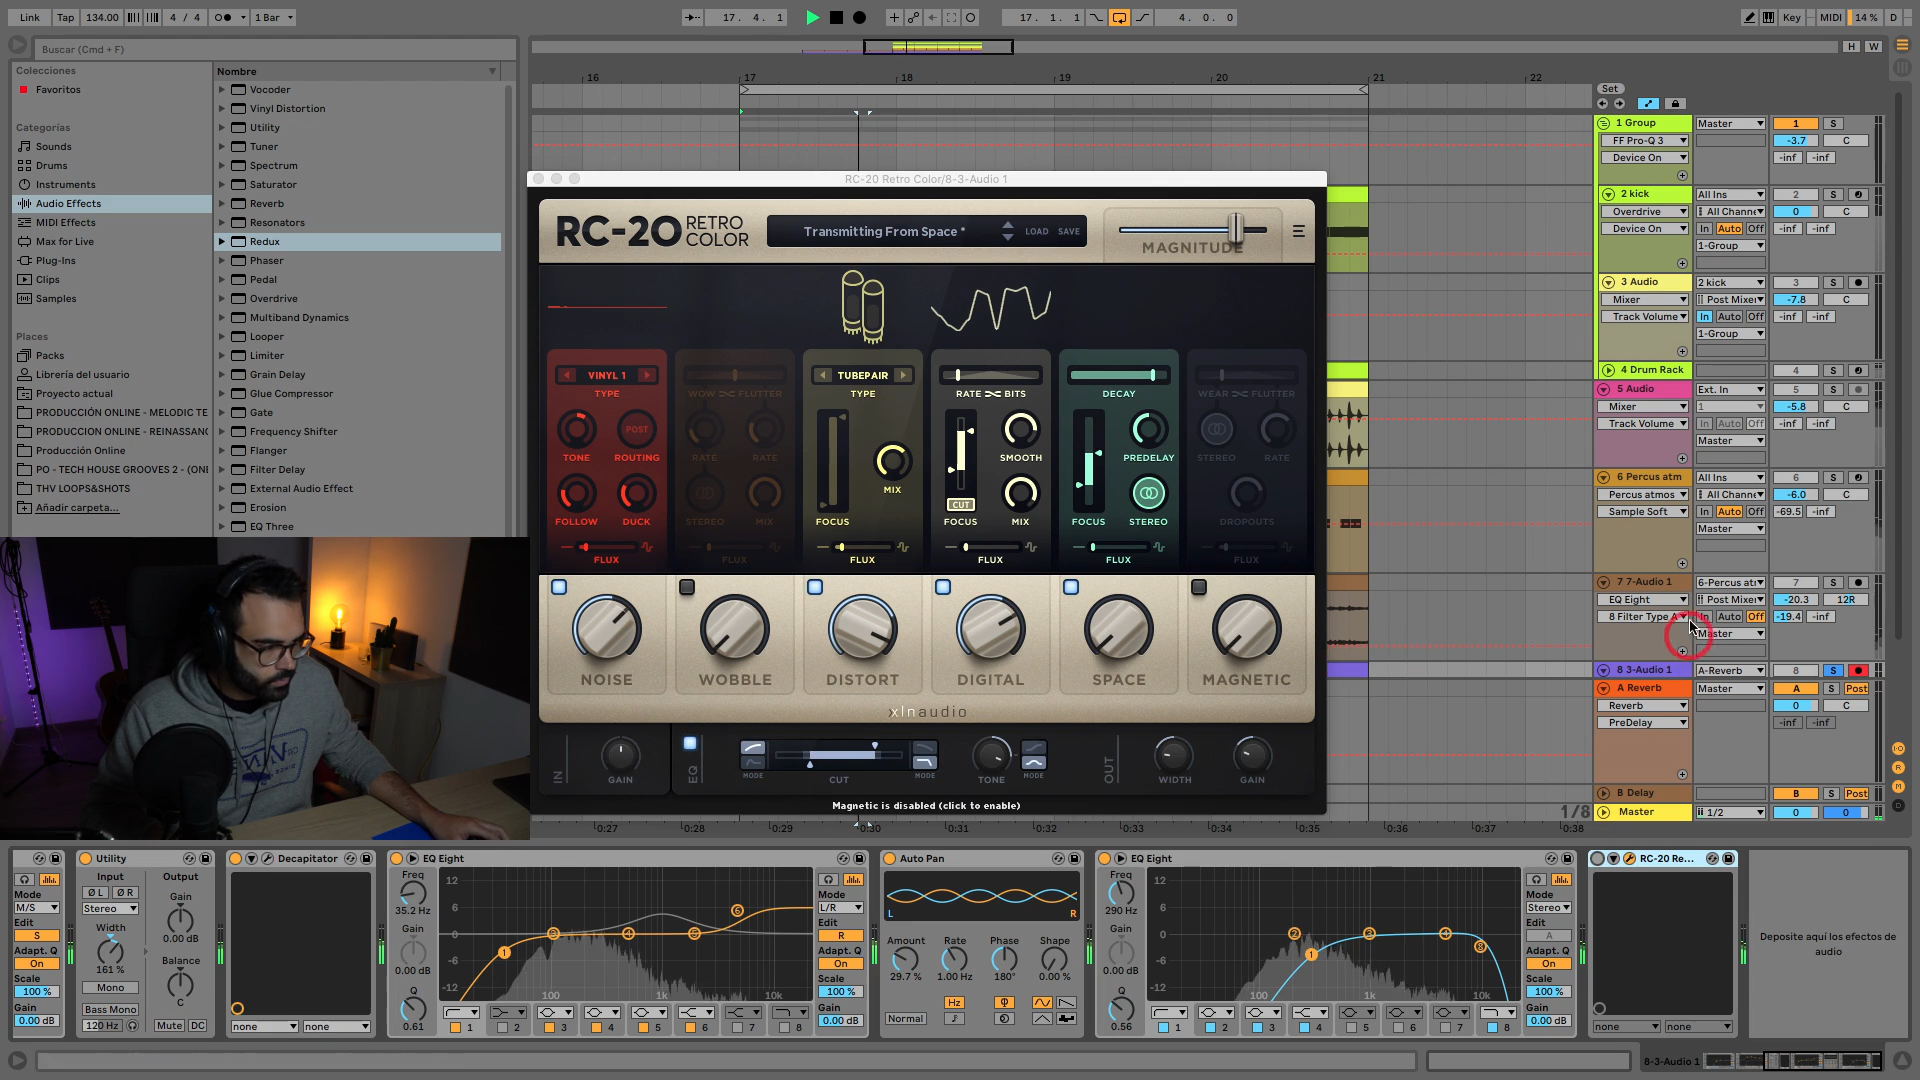This screenshot has height=1080, width=1920.
Task: Open RC-20 hamburger menu icon
Action: point(1298,231)
